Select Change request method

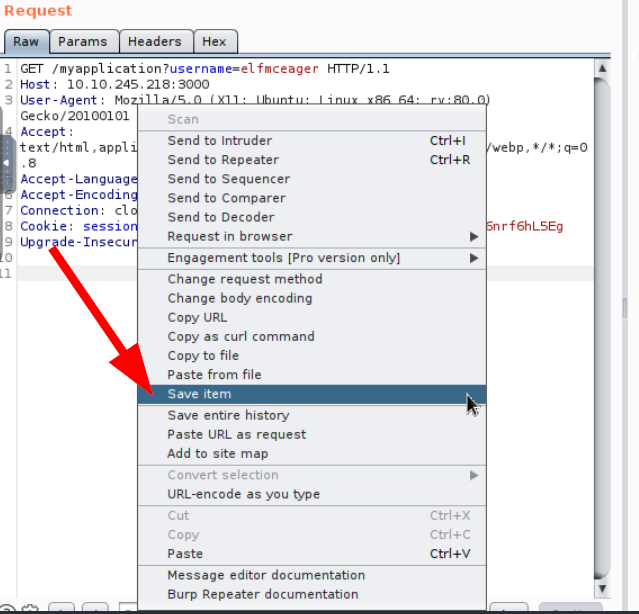[x=244, y=279]
